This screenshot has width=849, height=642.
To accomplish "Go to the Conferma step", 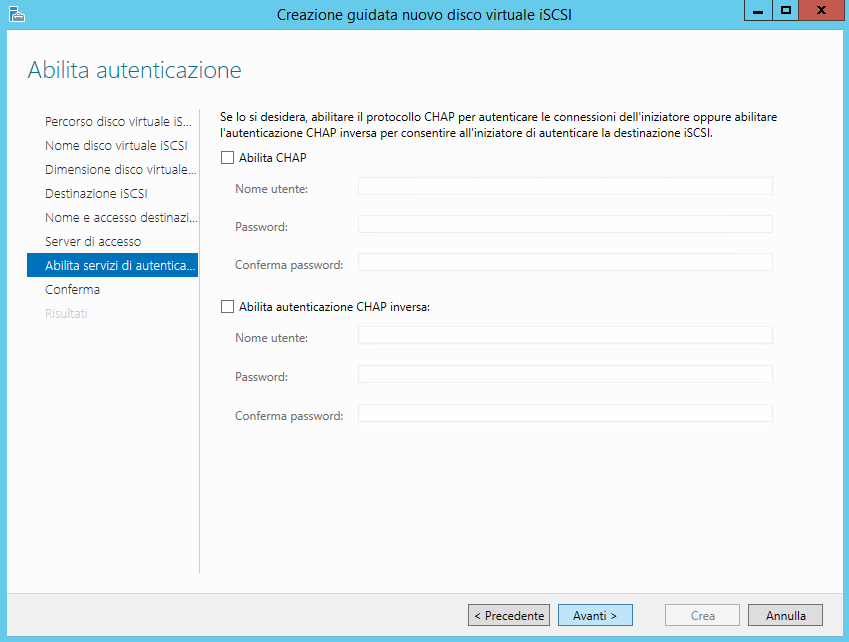I will pyautogui.click(x=72, y=290).
